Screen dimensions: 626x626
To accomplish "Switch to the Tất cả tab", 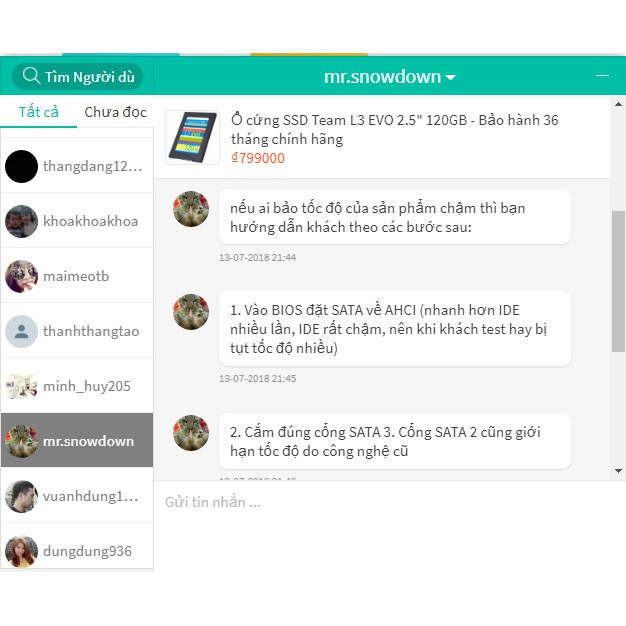I will pos(39,112).
